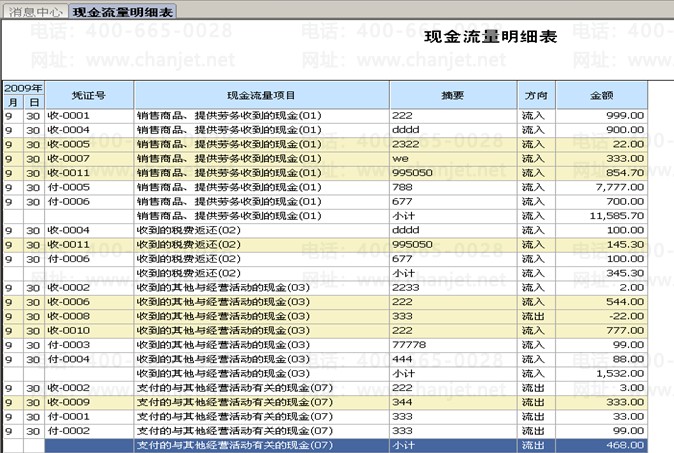This screenshot has height=453, width=674.
Task: Select voucher cell 收-0010
Action: [89, 331]
